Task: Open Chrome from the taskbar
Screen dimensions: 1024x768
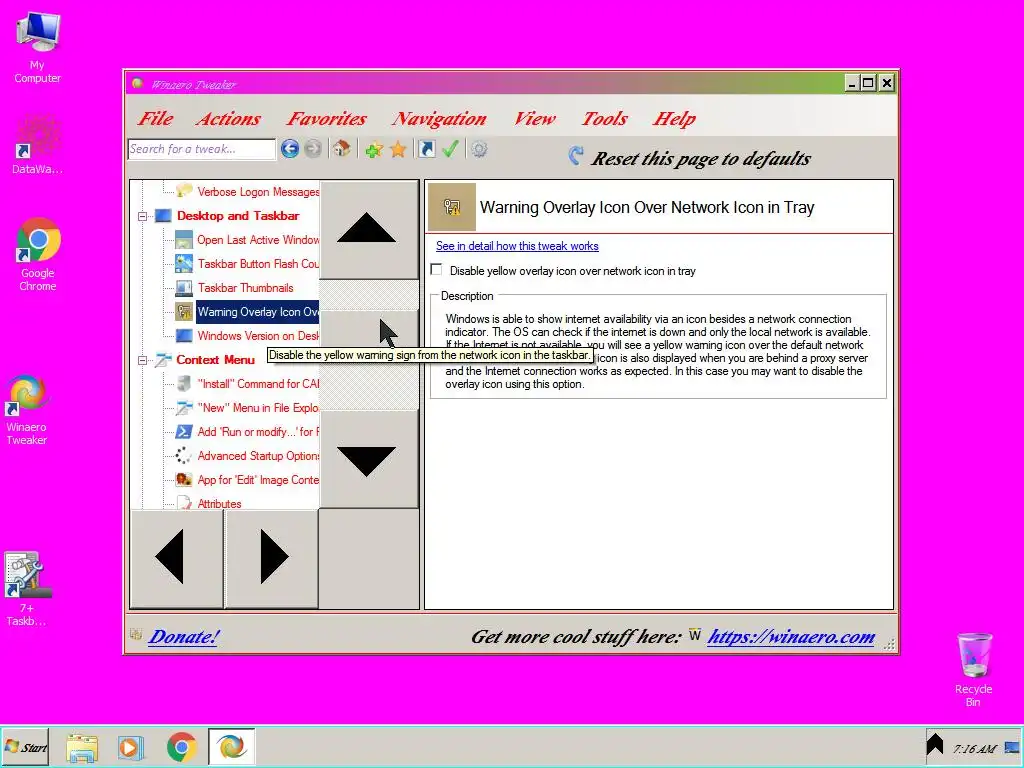Action: [182, 747]
